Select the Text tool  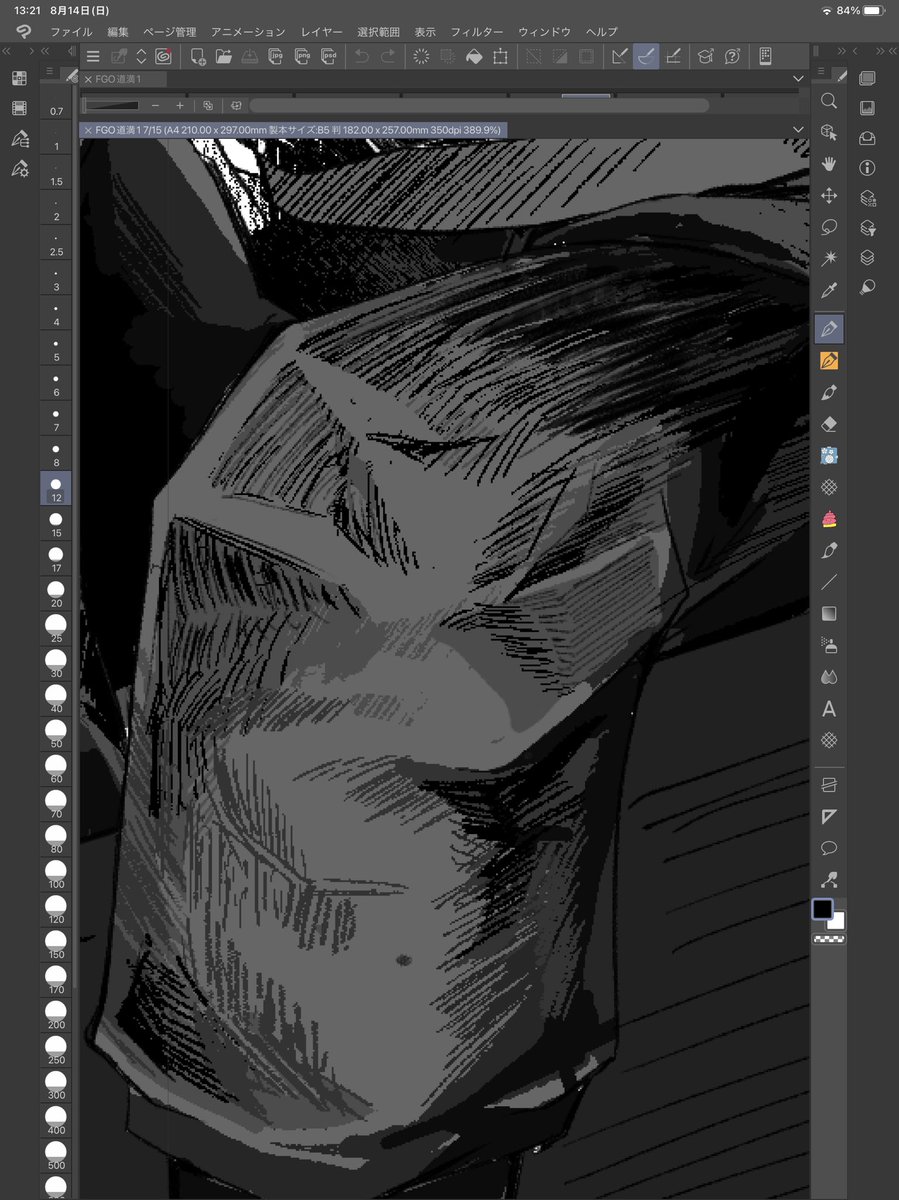(x=828, y=709)
